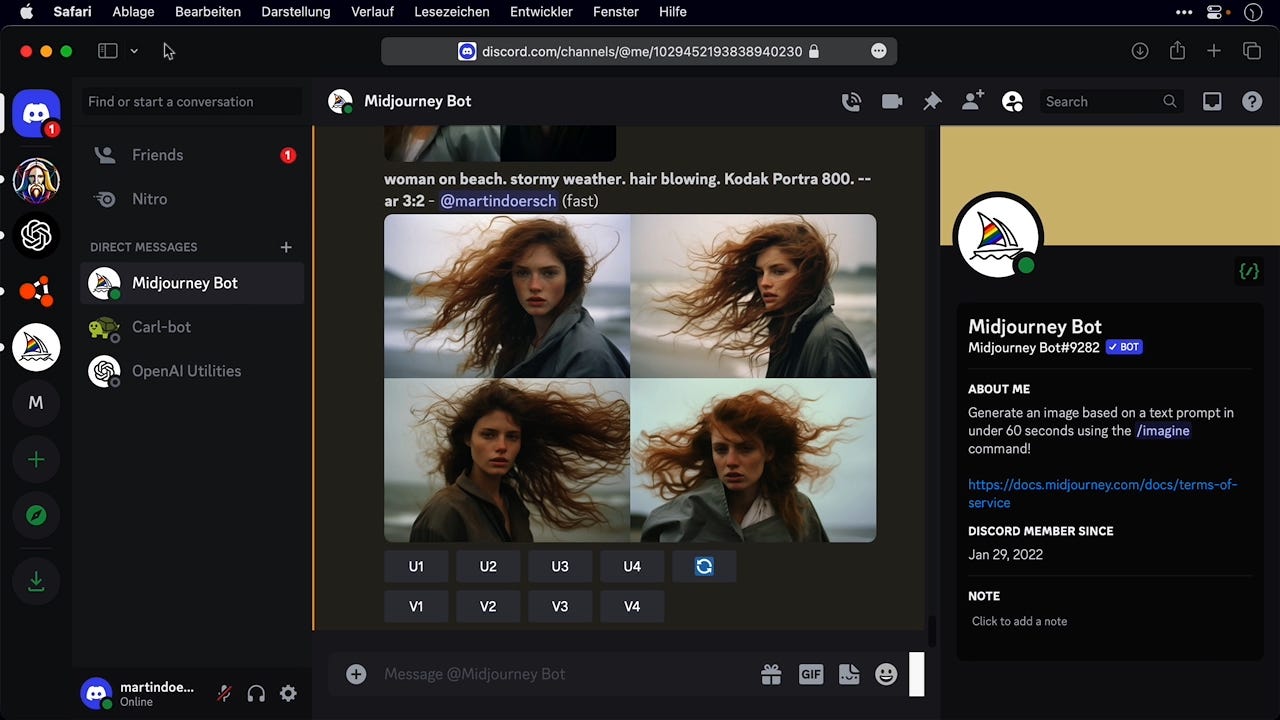Open the gift picker icon
The width and height of the screenshot is (1280, 720).
[x=770, y=674]
